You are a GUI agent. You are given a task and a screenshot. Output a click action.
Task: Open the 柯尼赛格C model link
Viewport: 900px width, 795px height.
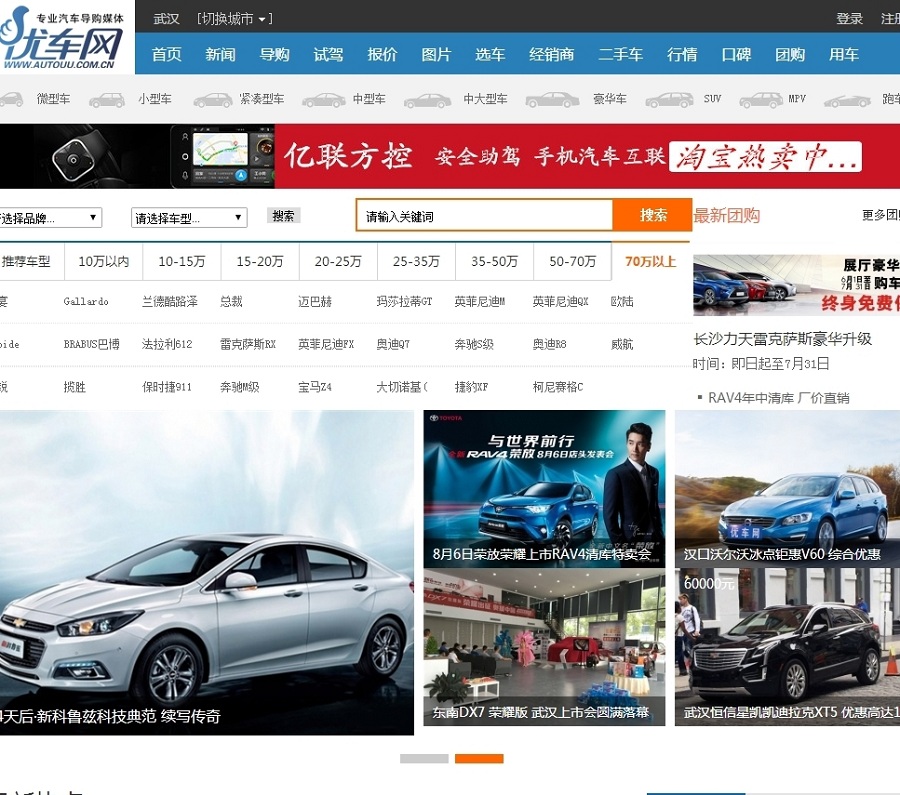pos(557,387)
